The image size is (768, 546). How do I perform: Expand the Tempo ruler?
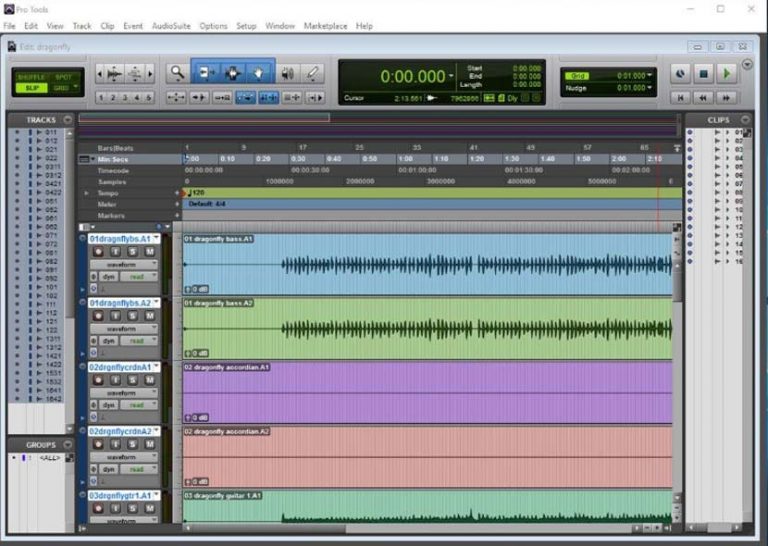click(x=86, y=193)
